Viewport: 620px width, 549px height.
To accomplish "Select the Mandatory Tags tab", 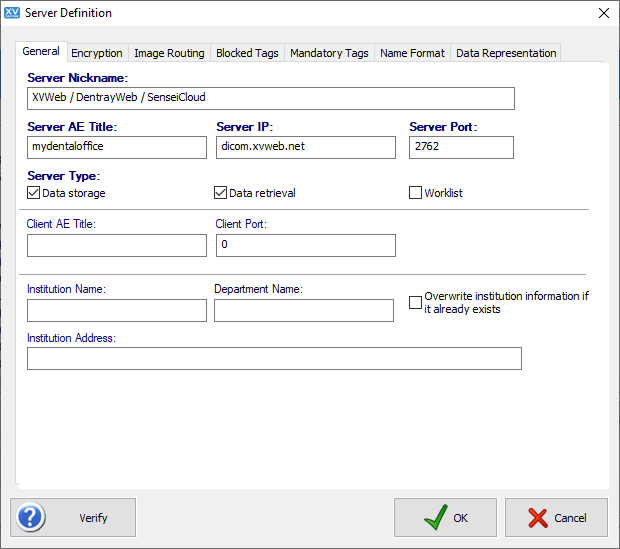I will [x=329, y=53].
